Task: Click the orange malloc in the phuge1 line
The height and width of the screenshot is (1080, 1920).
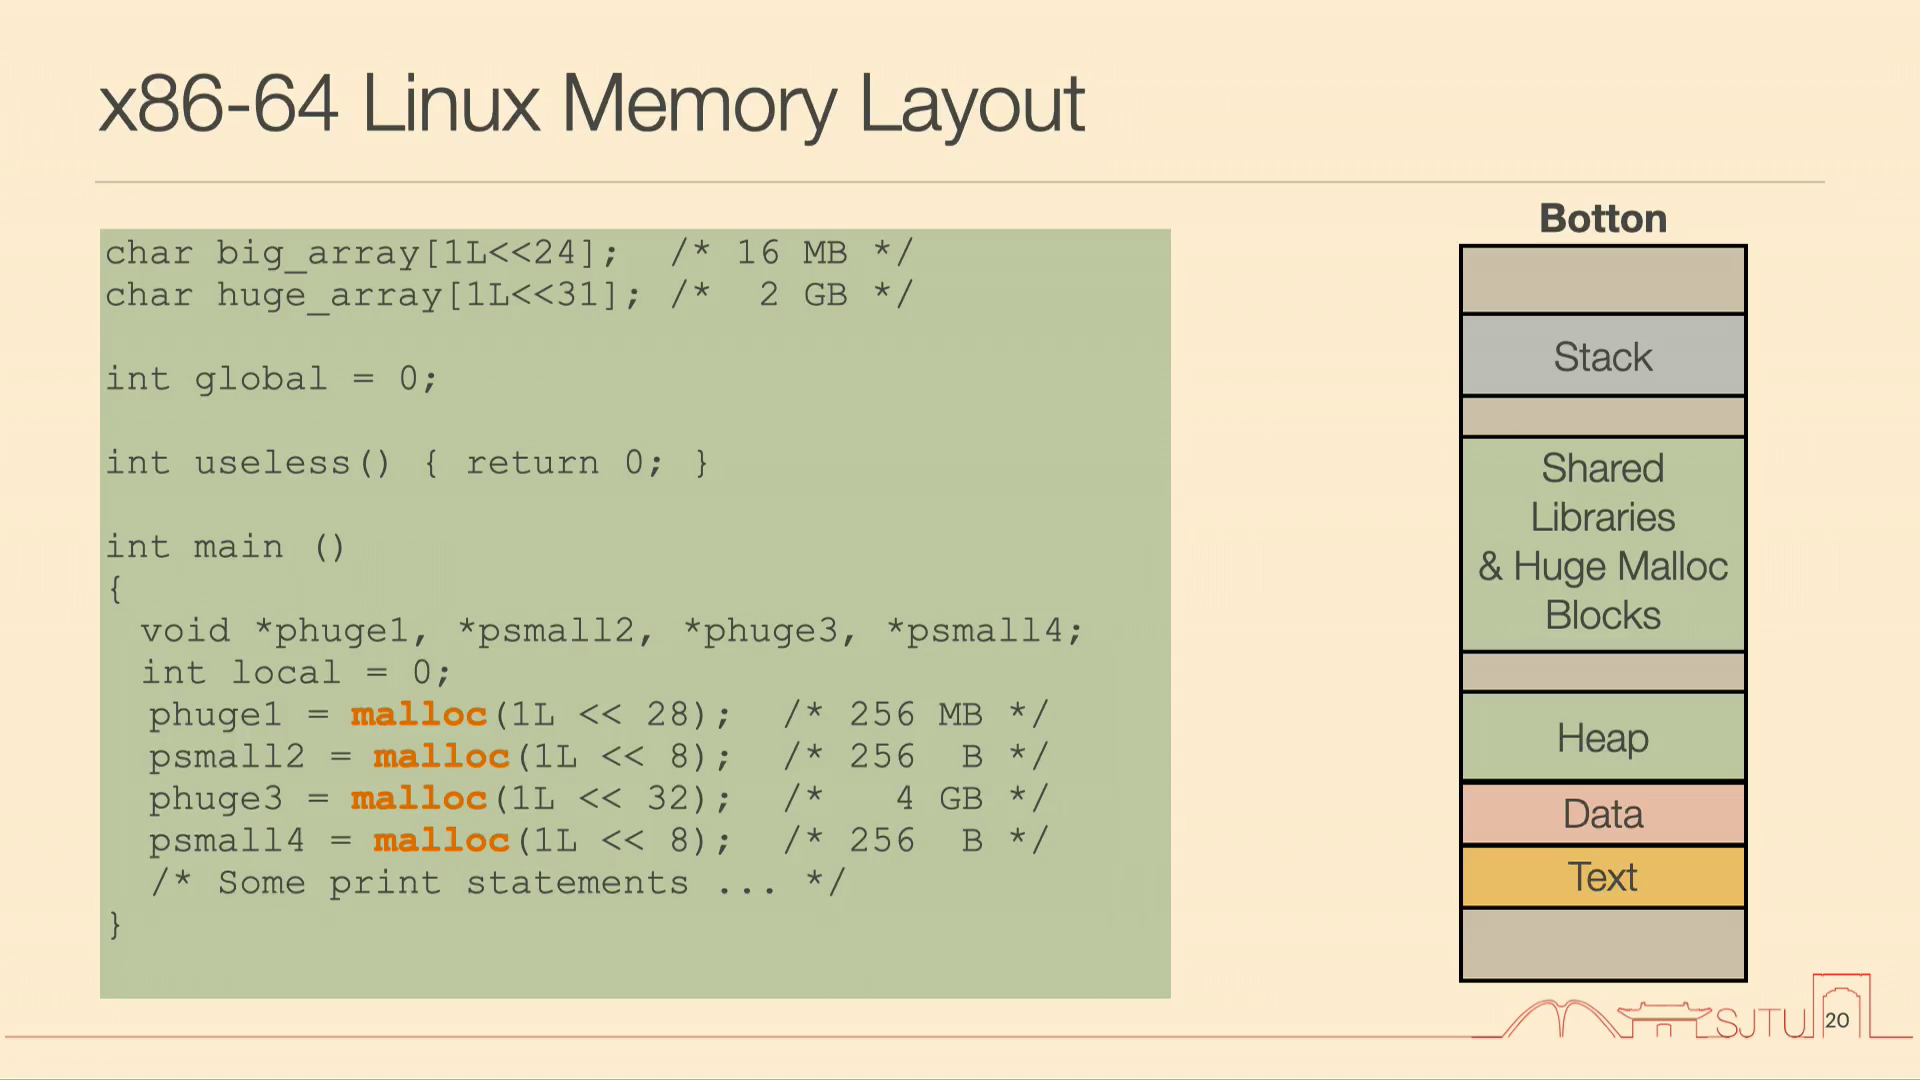Action: coord(419,715)
